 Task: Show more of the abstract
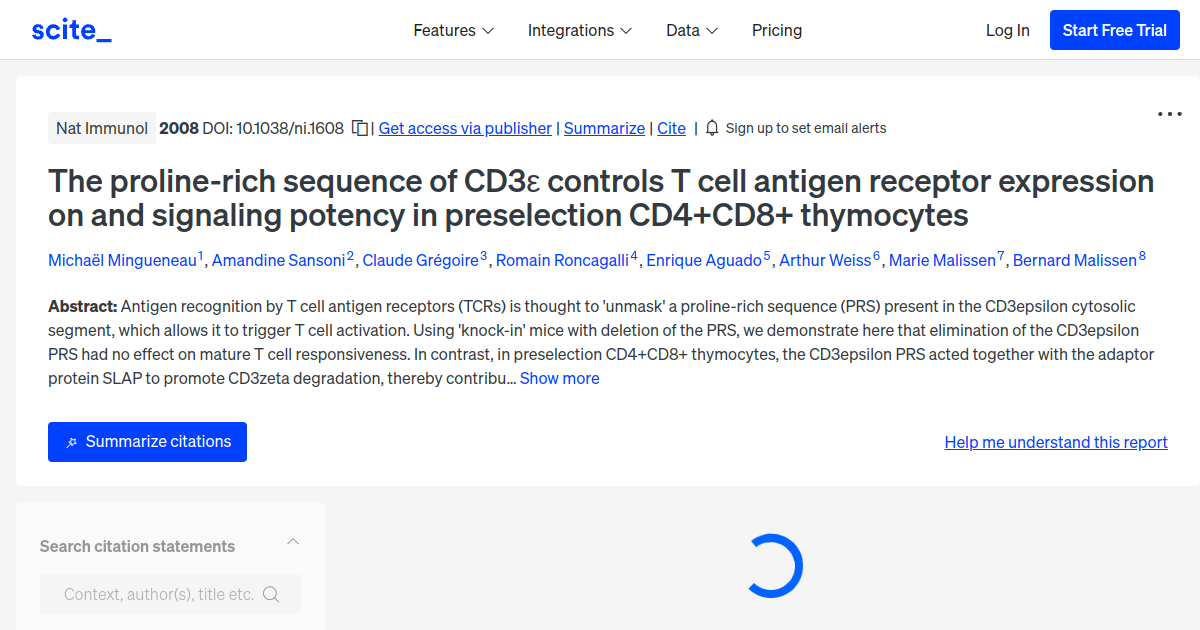[559, 378]
